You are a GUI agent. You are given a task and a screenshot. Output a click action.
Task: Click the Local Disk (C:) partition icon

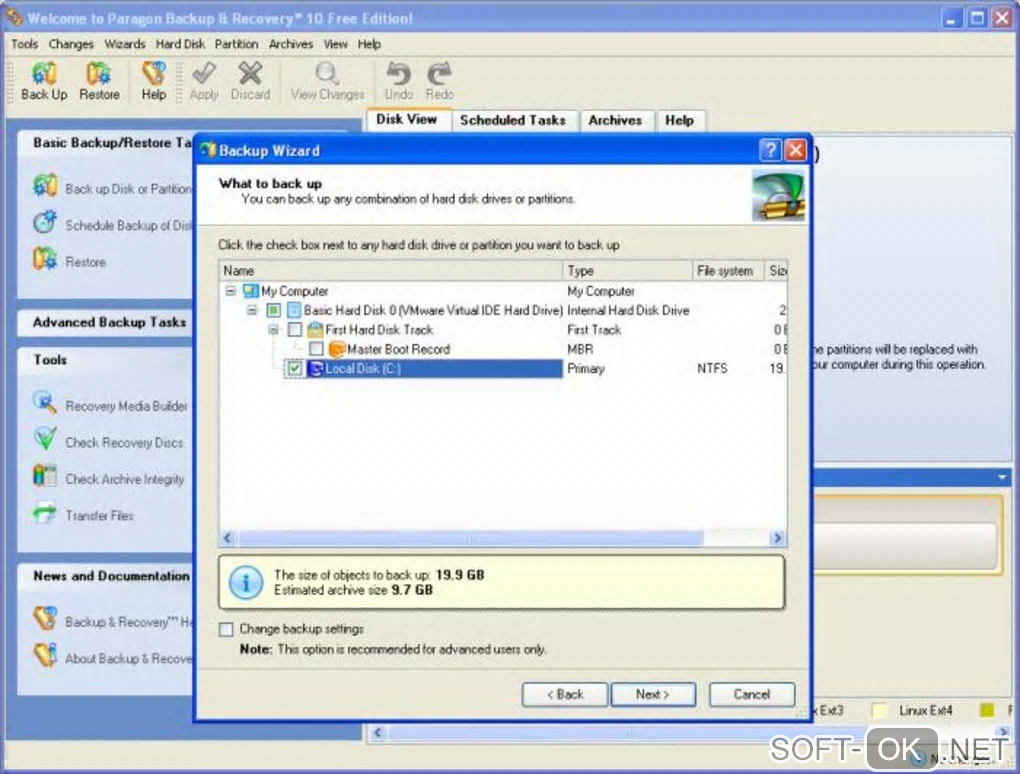coord(315,368)
